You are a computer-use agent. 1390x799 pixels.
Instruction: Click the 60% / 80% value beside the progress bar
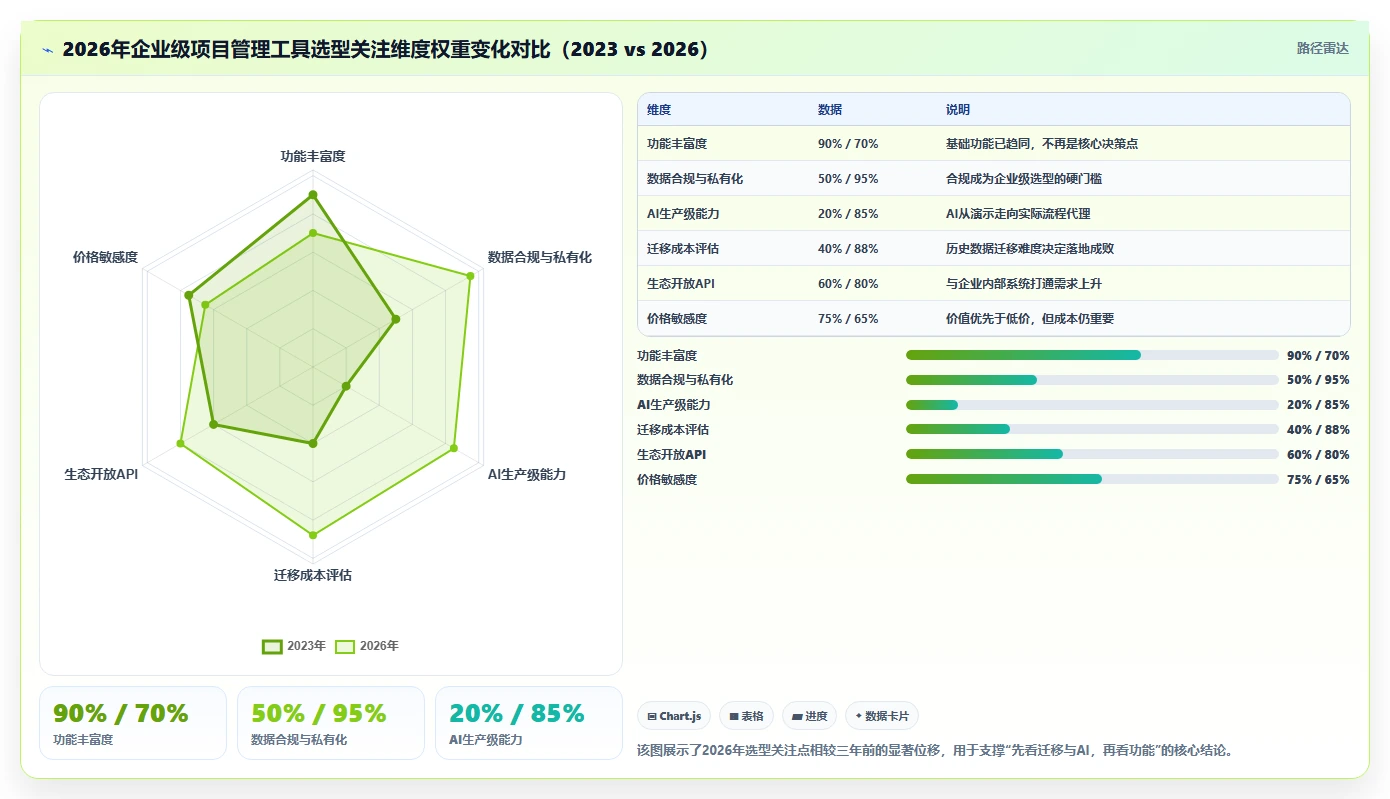(x=1318, y=455)
